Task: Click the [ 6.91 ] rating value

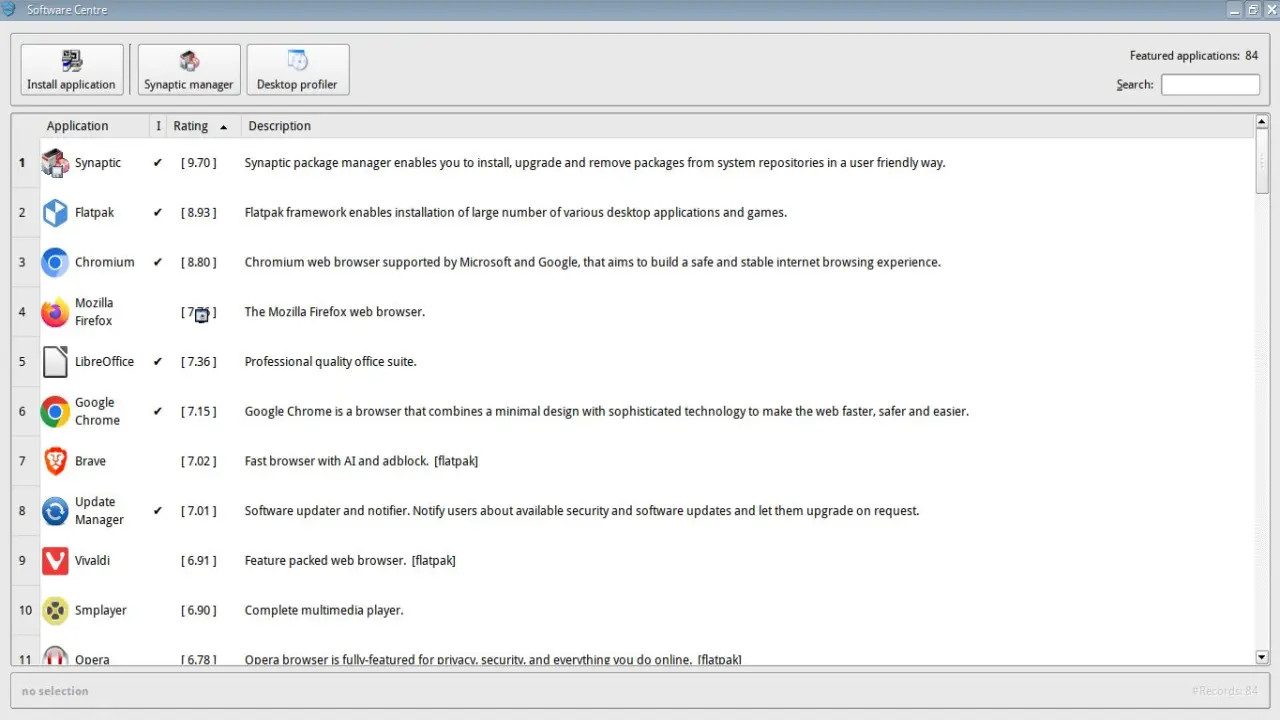Action: tap(198, 560)
